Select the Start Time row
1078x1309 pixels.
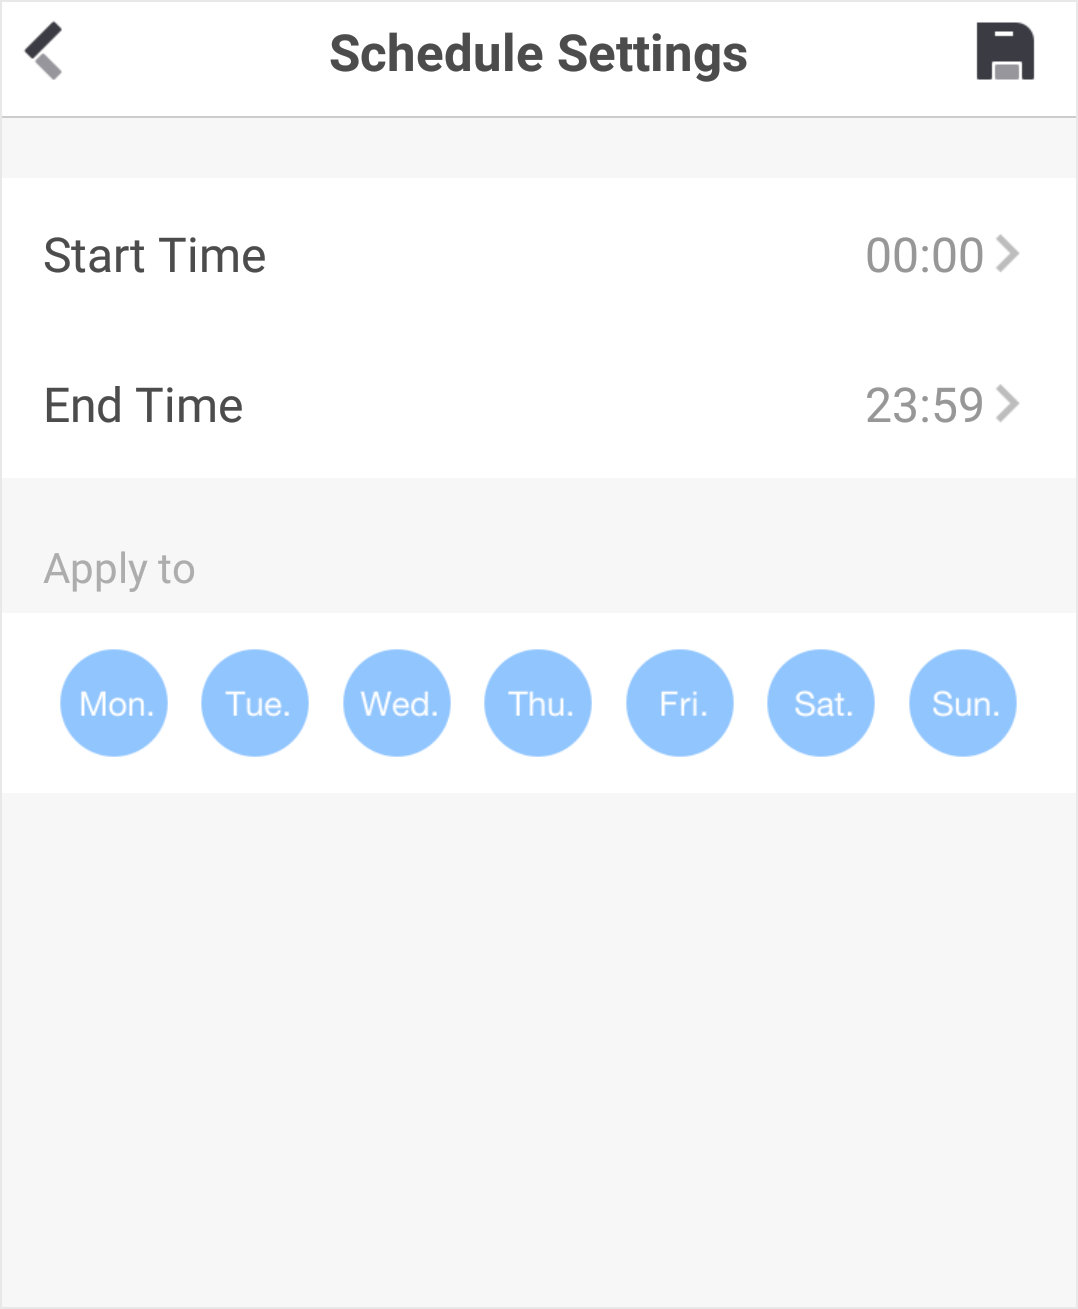coord(539,254)
